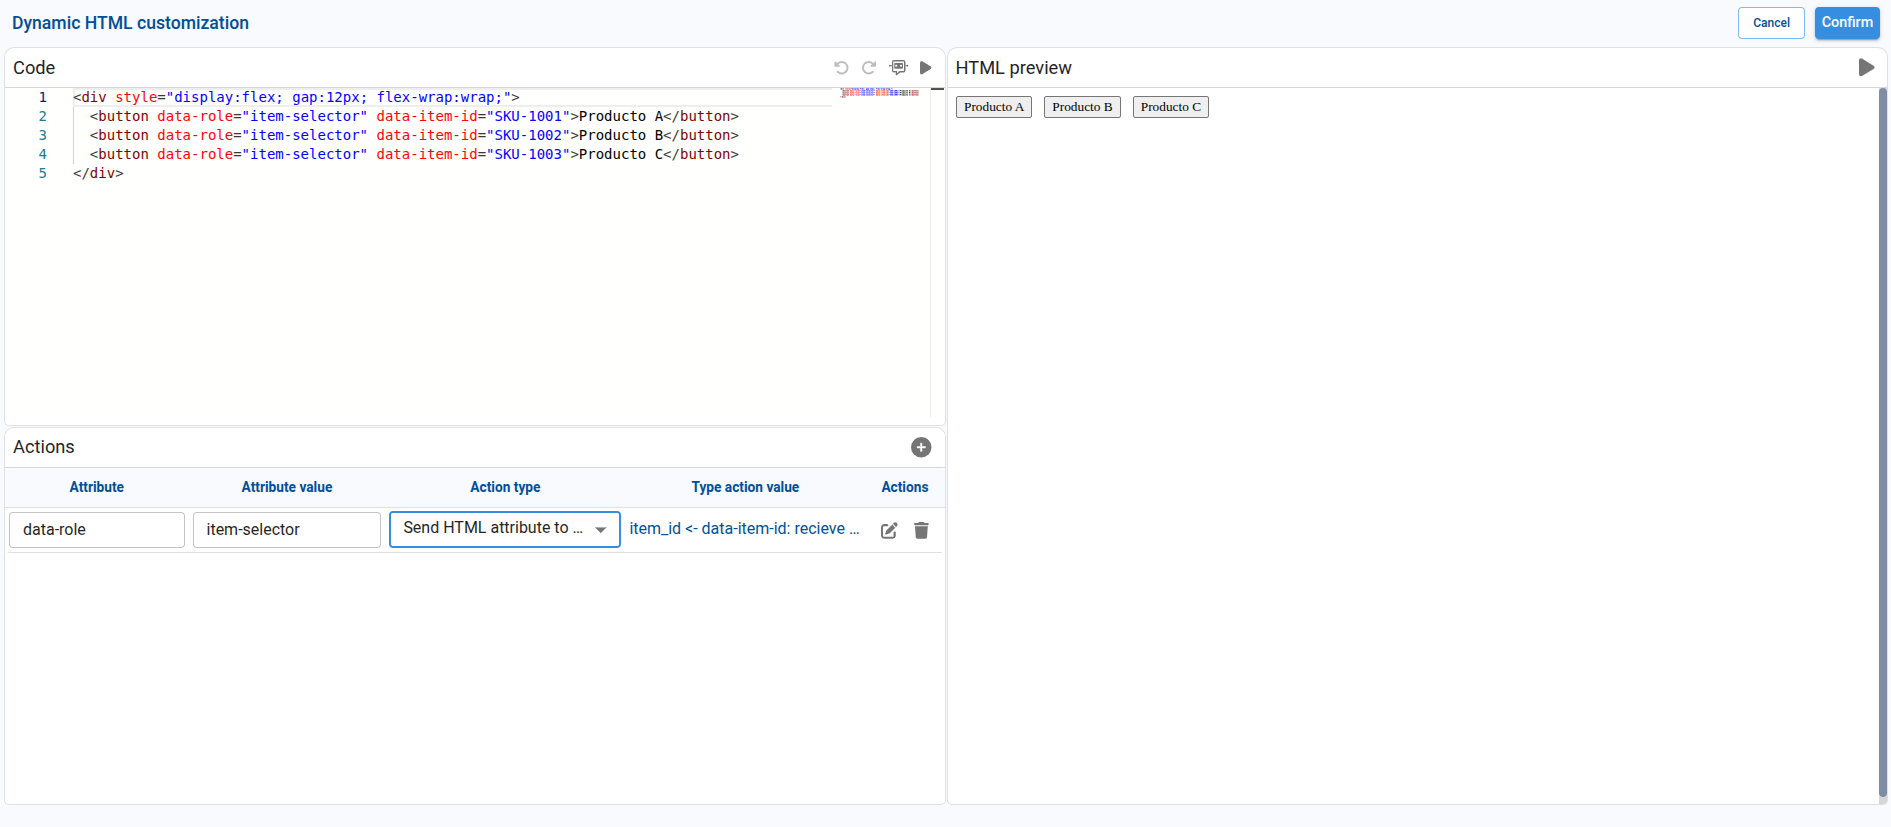Viewport: 1891px width, 827px height.
Task: Edit the data-role action row
Action: (889, 530)
